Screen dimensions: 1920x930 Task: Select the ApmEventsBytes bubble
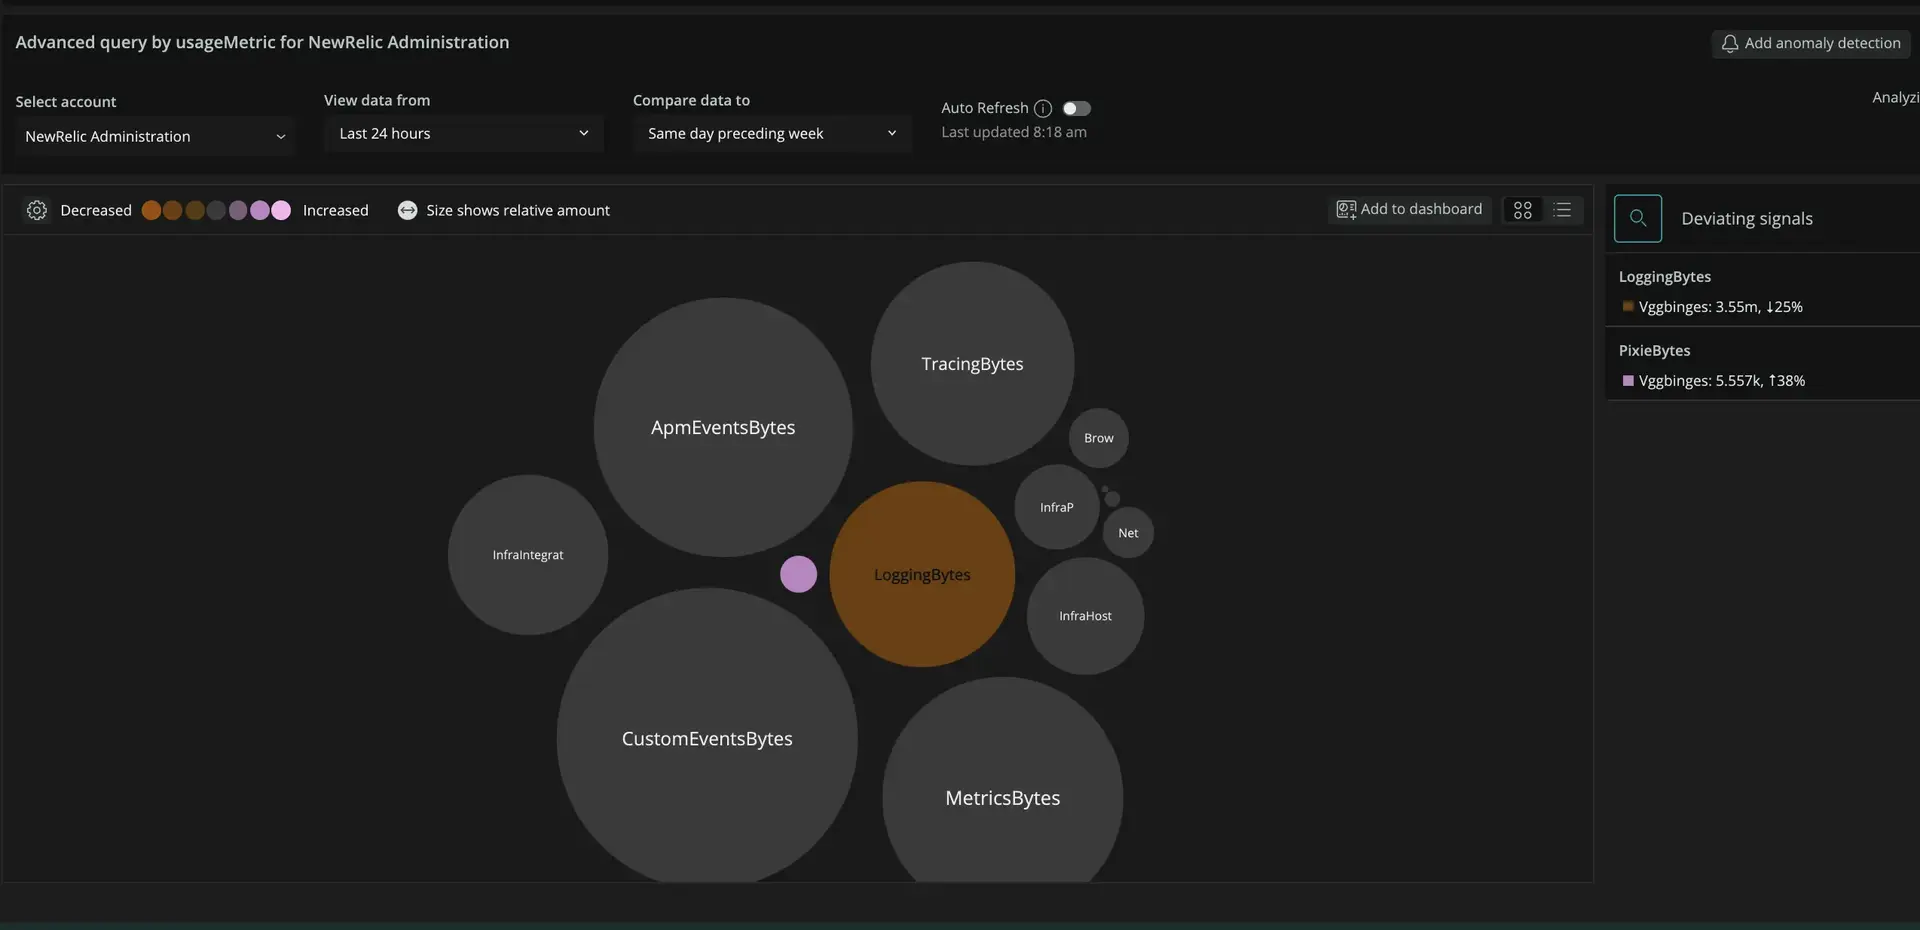click(x=722, y=427)
